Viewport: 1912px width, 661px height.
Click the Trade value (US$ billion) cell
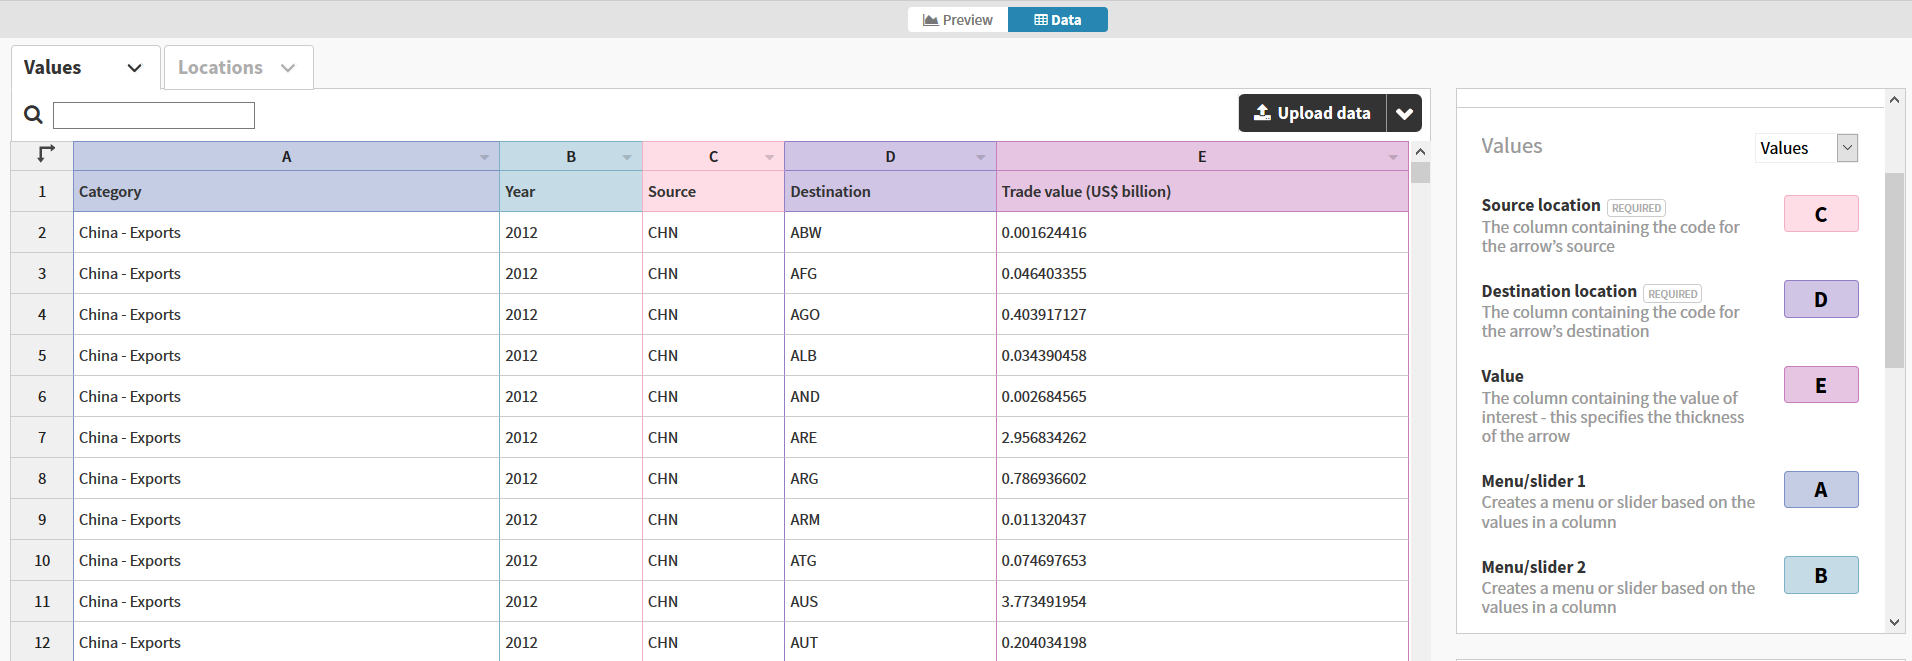pyautogui.click(x=1202, y=191)
